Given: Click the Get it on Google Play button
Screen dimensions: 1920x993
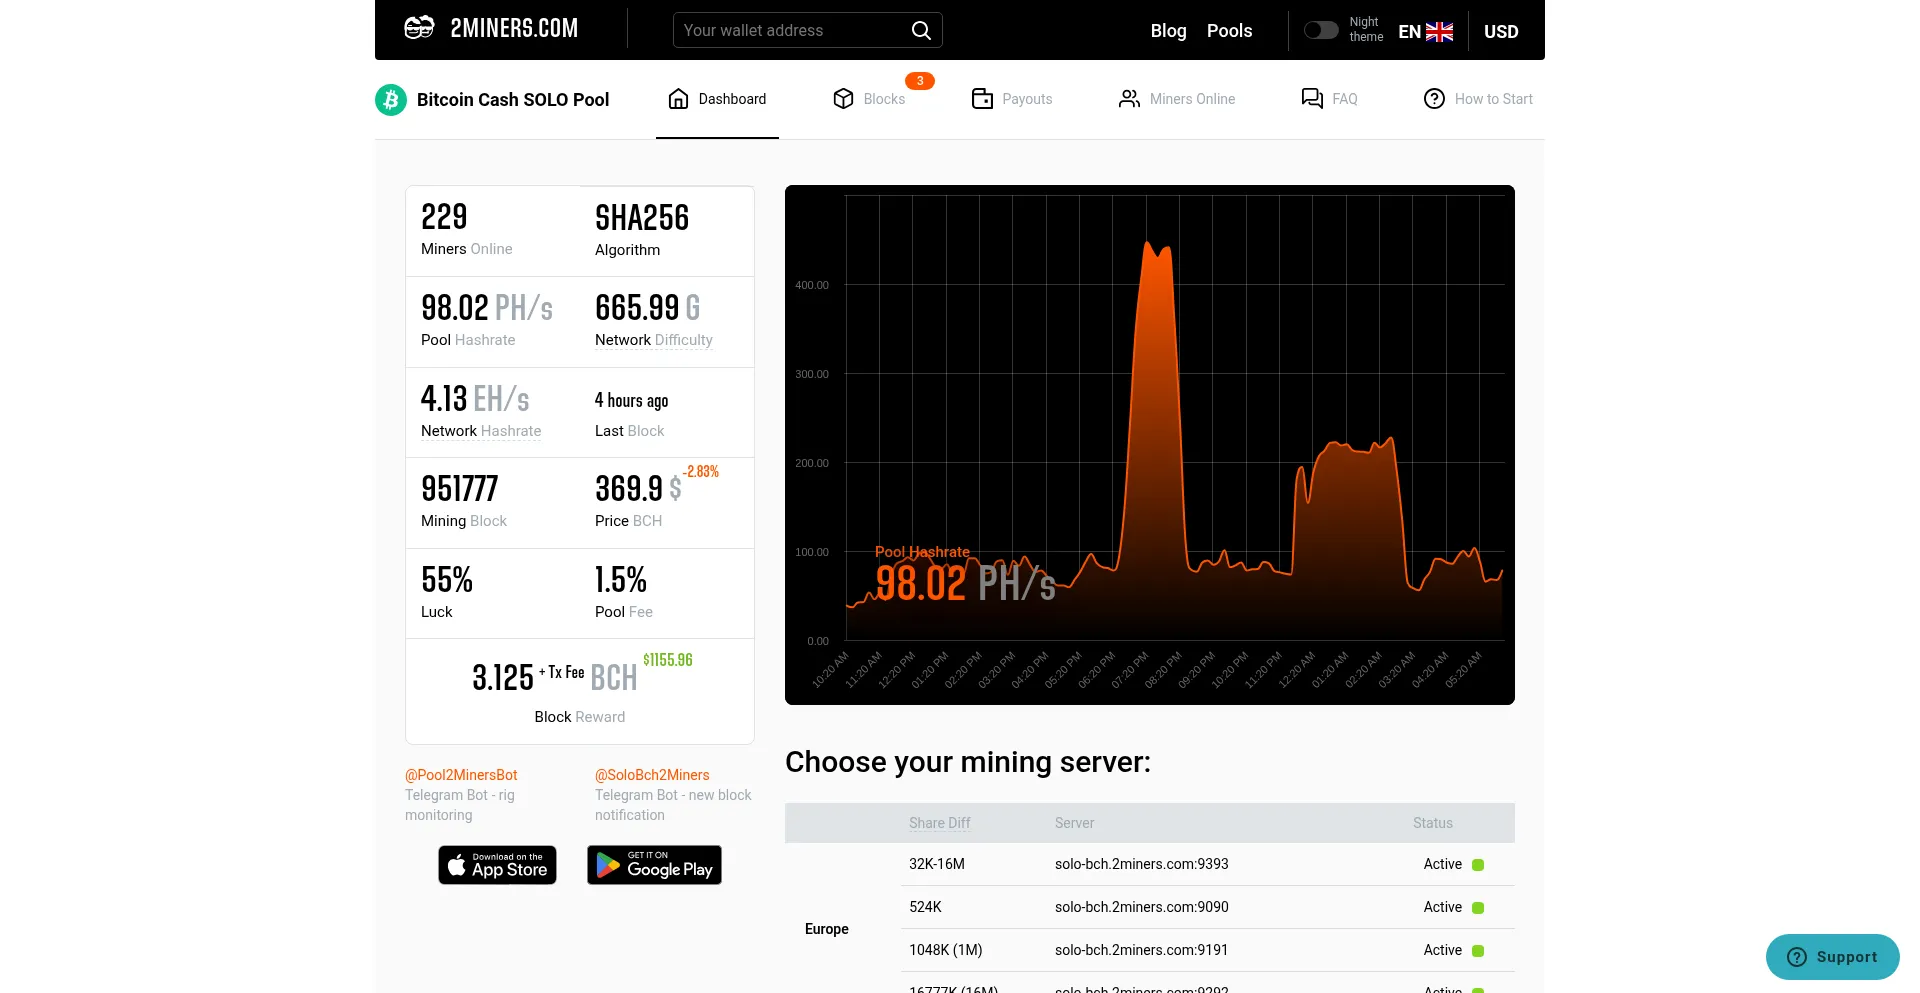Looking at the screenshot, I should 654,865.
